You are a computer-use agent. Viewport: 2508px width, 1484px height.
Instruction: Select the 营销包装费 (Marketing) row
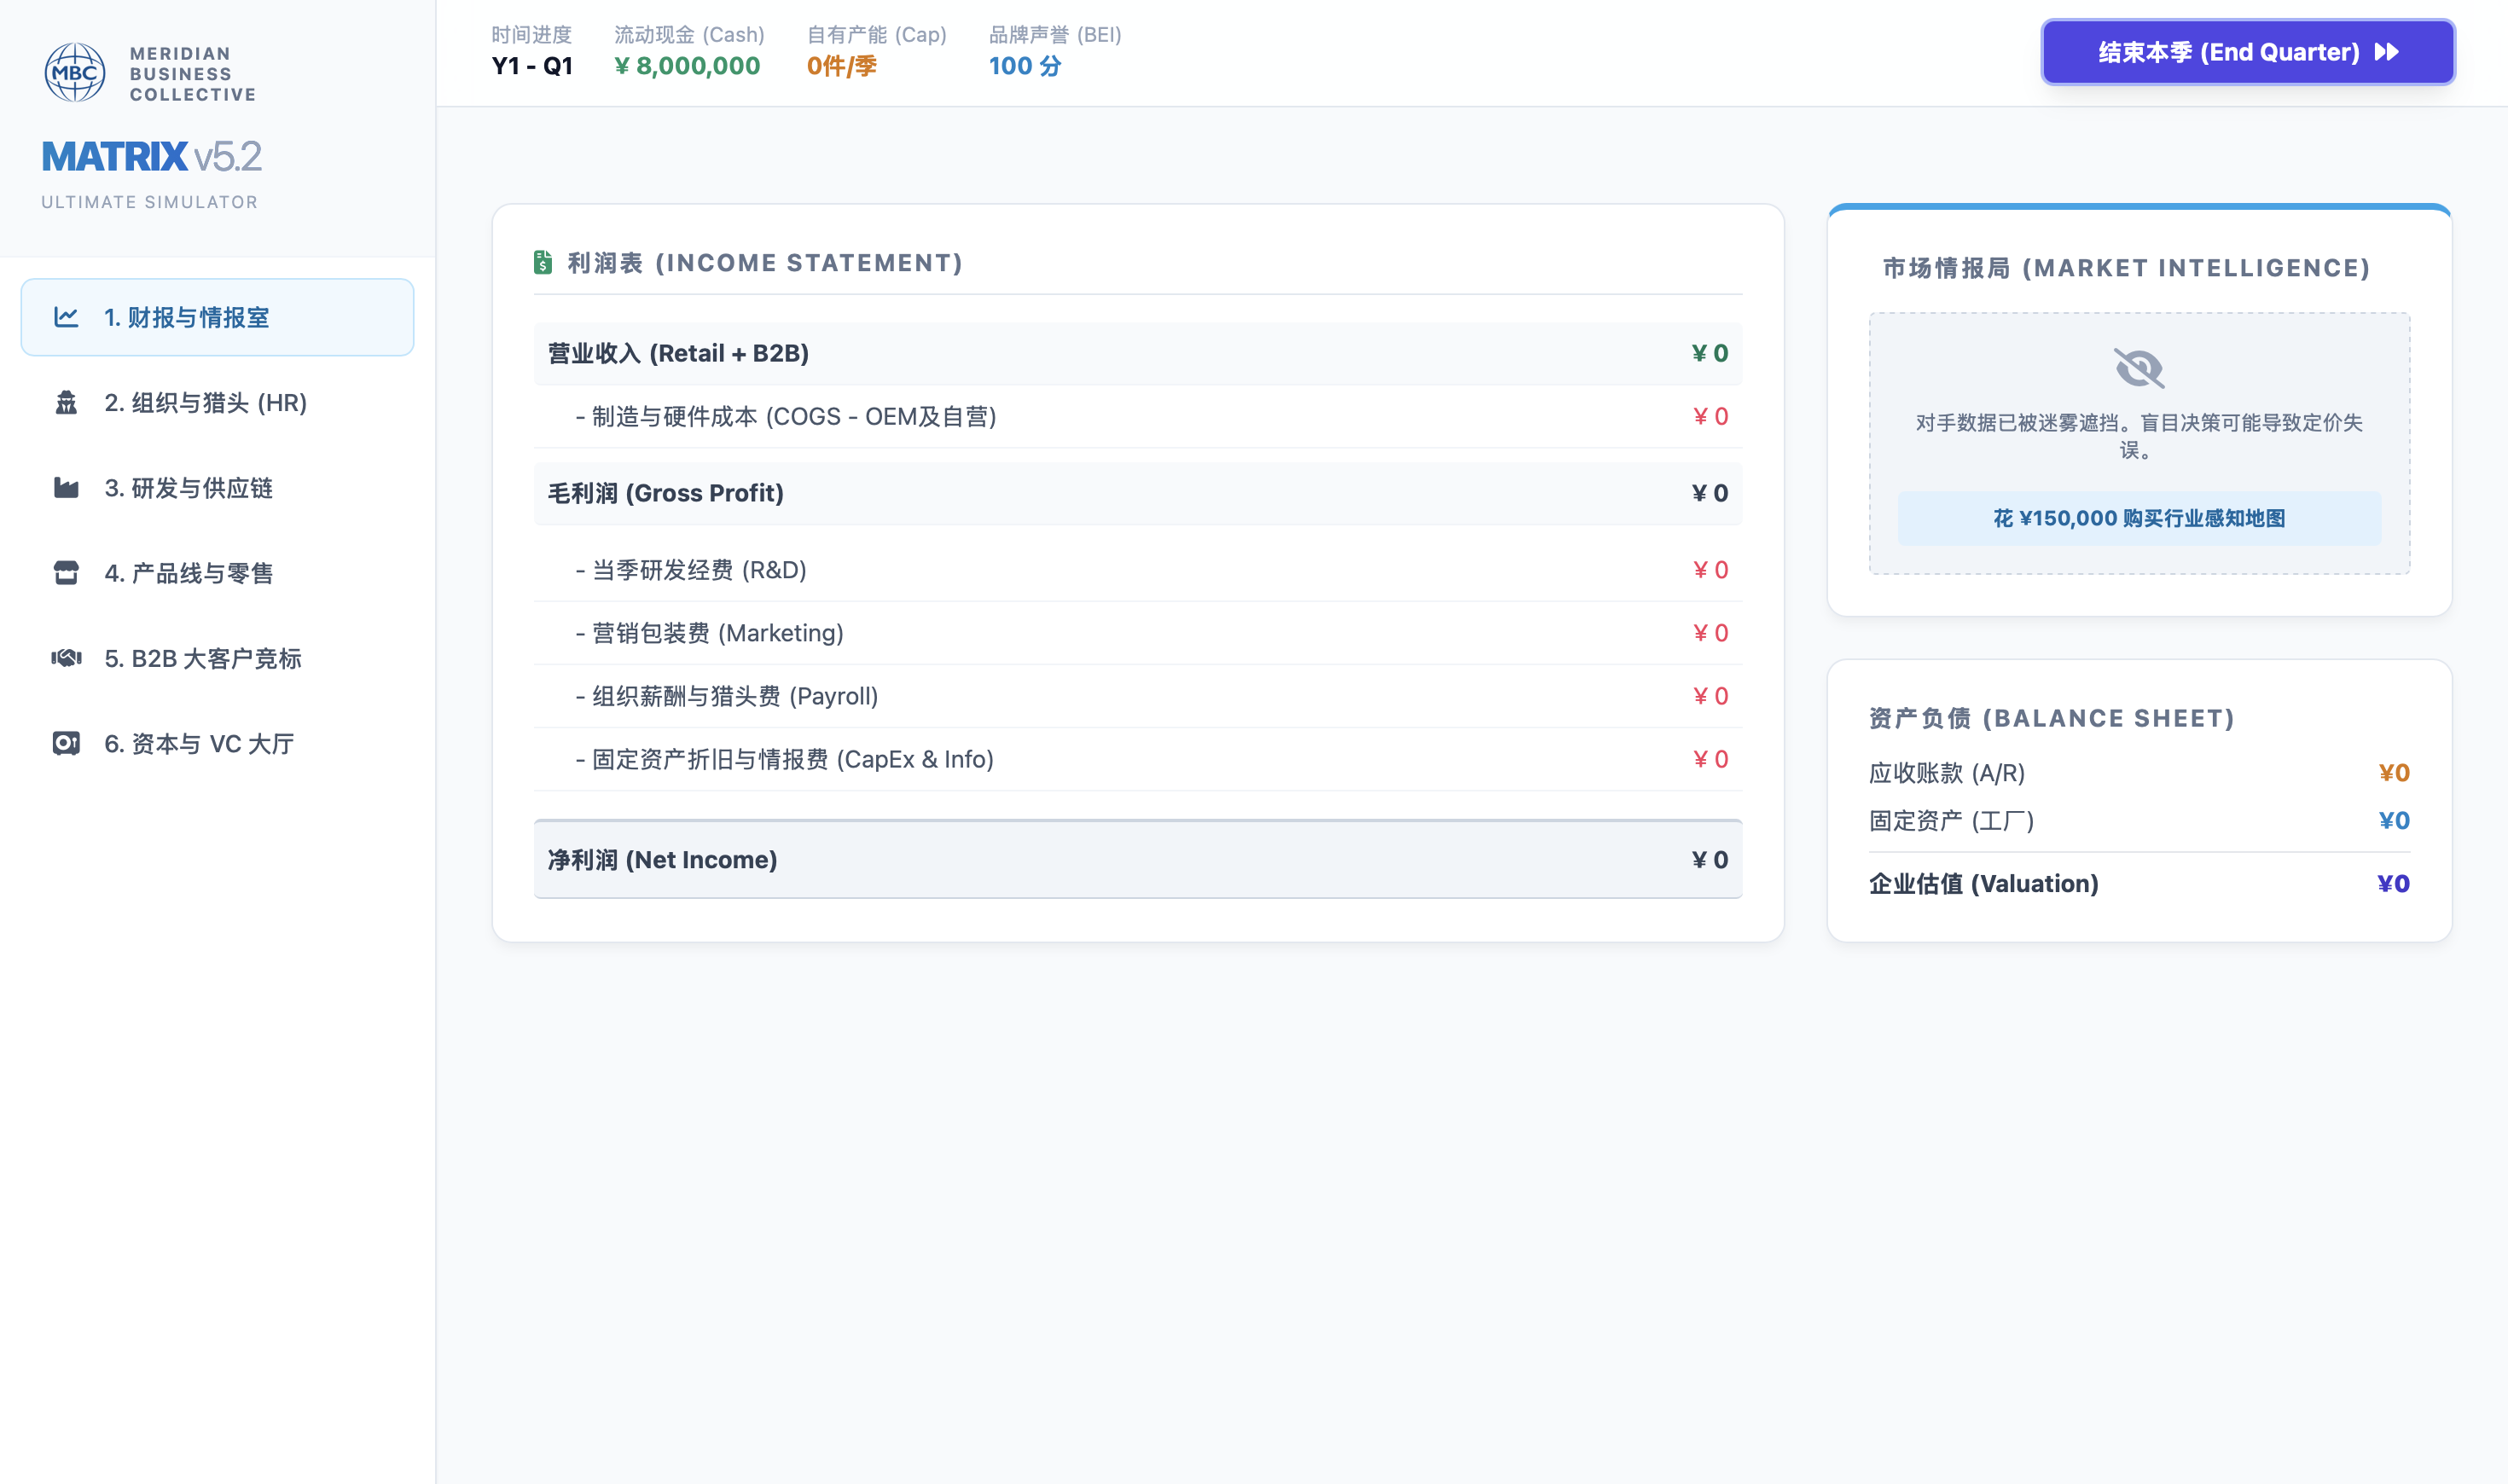pos(1138,633)
